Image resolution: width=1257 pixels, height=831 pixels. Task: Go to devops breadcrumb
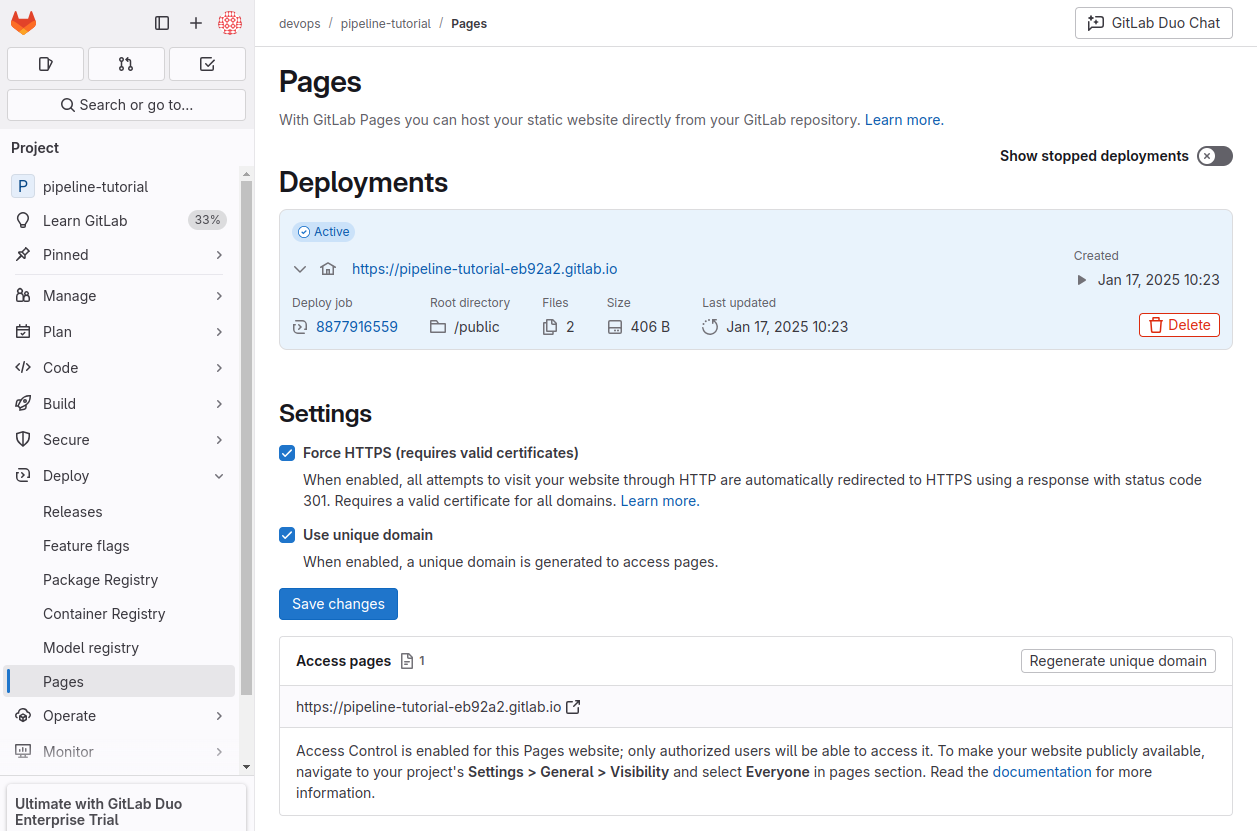(x=300, y=23)
